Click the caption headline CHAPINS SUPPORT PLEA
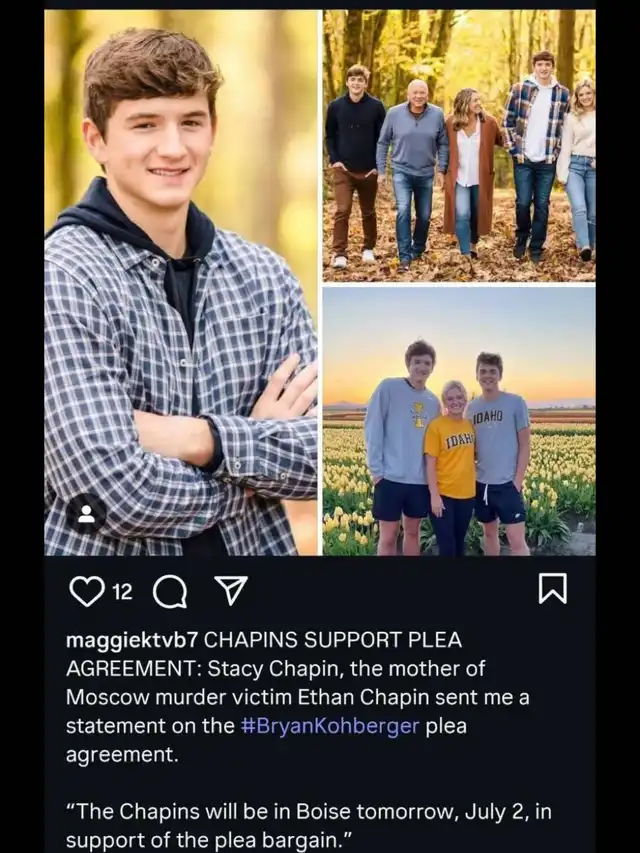This screenshot has height=853, width=640. pyautogui.click(x=333, y=640)
